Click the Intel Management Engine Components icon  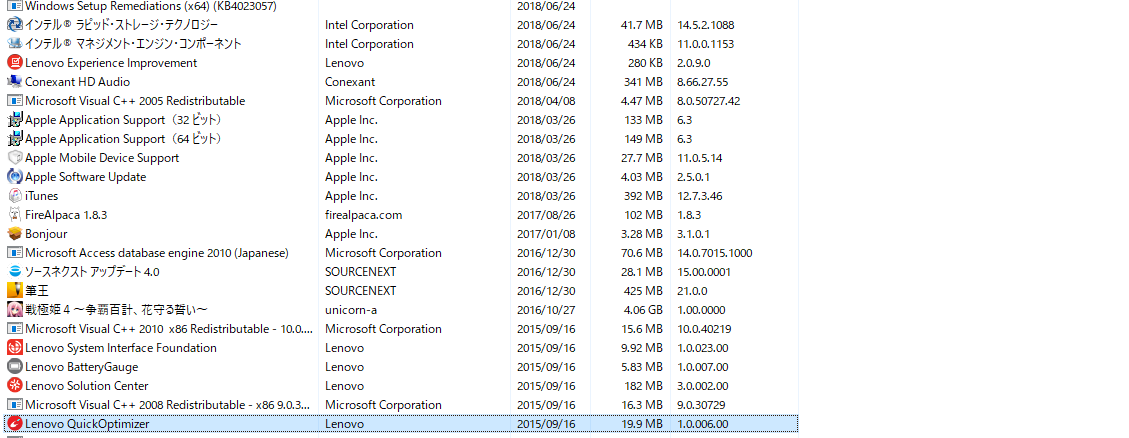pyautogui.click(x=14, y=44)
